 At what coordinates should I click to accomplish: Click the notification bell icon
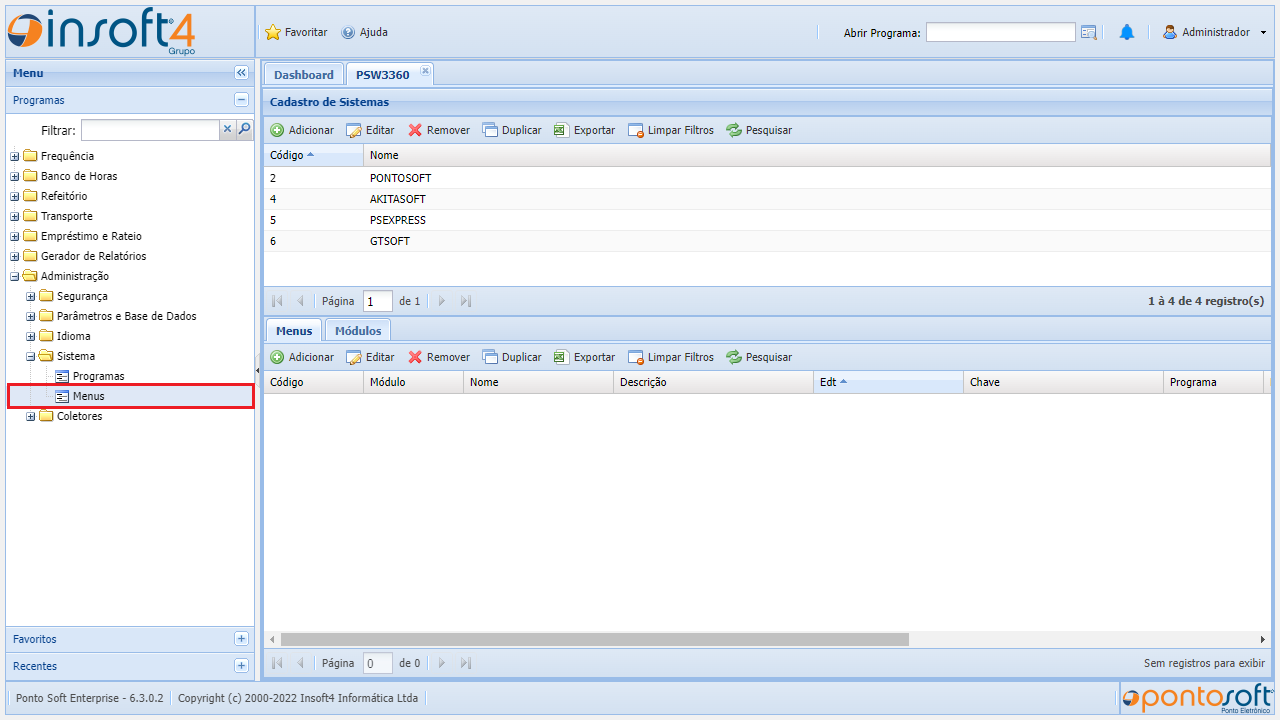pos(1126,33)
